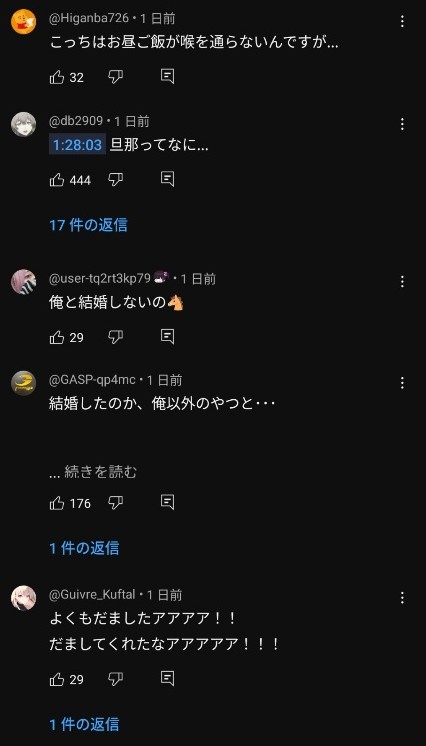The height and width of the screenshot is (746, 426).
Task: Click @db2909's avatar thumbnail
Action: click(23, 124)
